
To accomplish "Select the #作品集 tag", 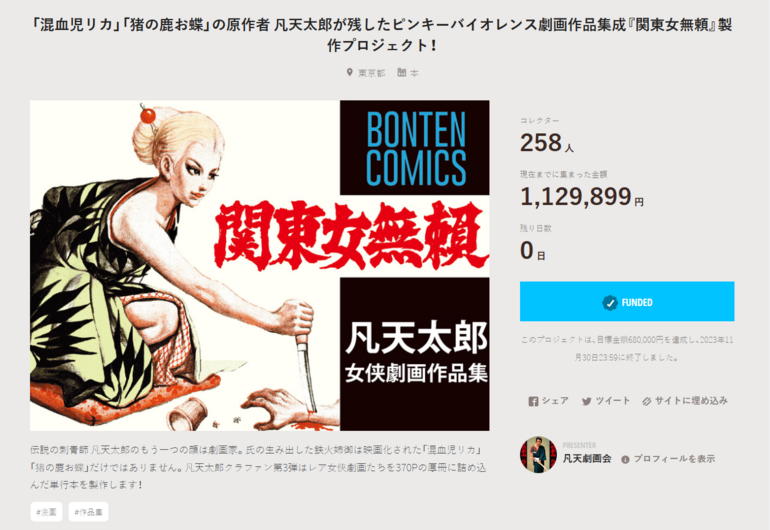I will click(88, 512).
